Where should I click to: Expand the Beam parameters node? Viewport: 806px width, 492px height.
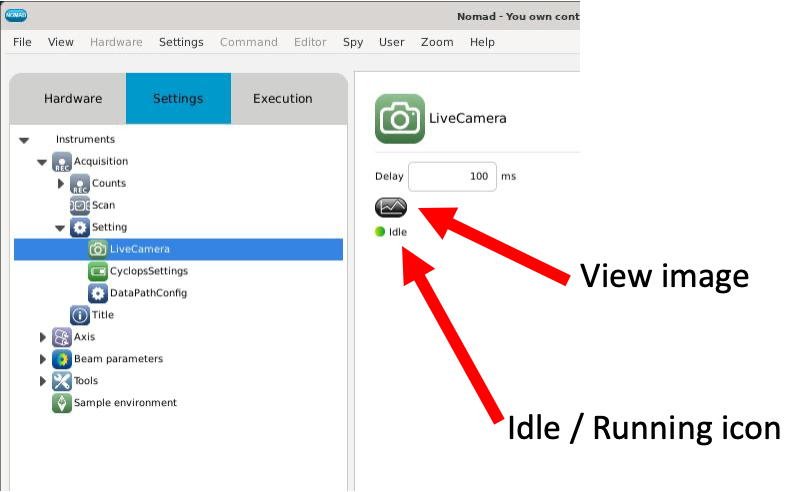[x=42, y=359]
